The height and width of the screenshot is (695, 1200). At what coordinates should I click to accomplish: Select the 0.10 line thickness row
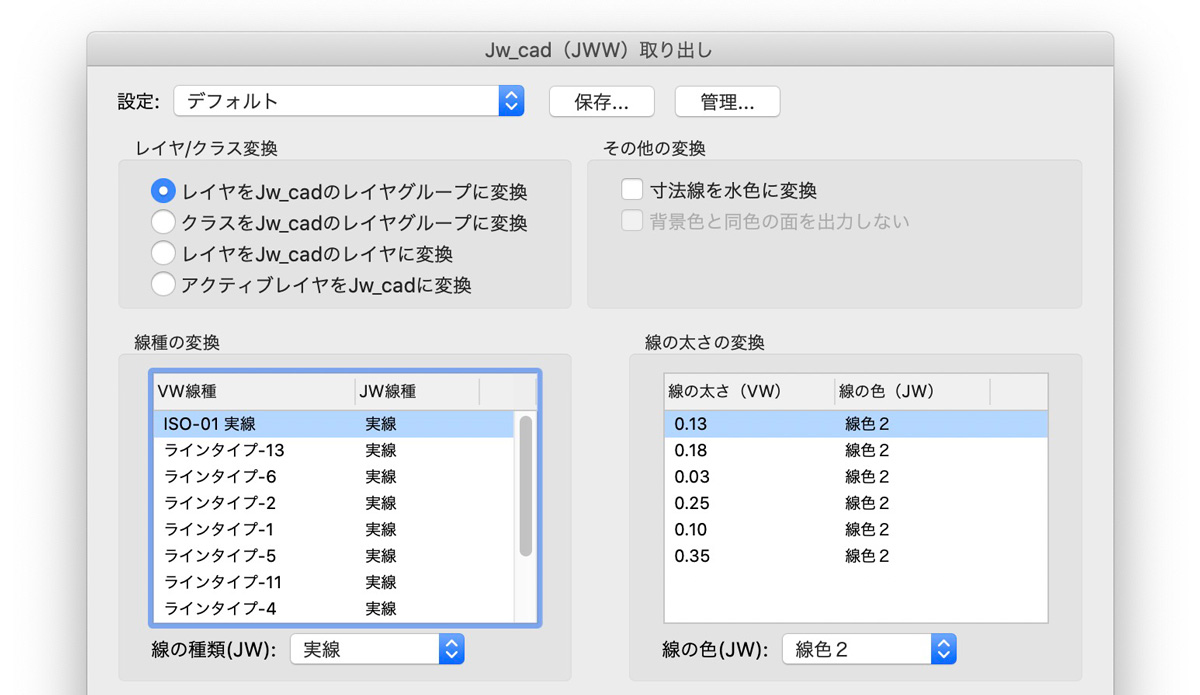coord(856,529)
